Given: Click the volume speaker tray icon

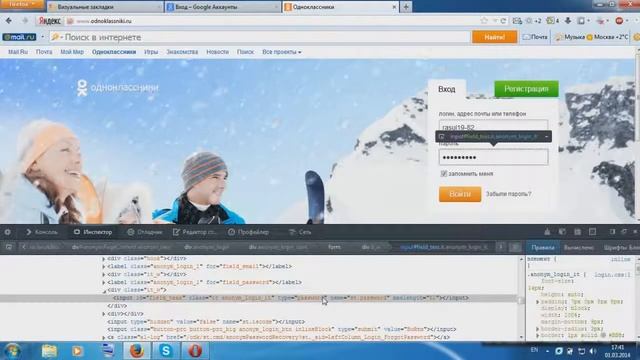Looking at the screenshot, I should [593, 351].
